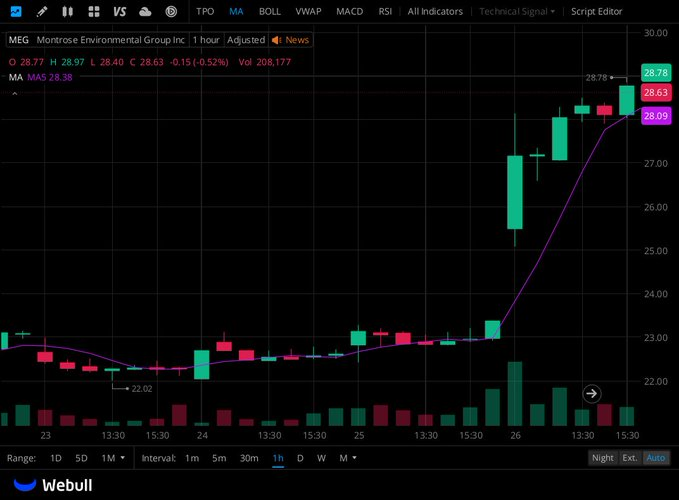
Task: Open All Indicators list
Action: tap(435, 12)
